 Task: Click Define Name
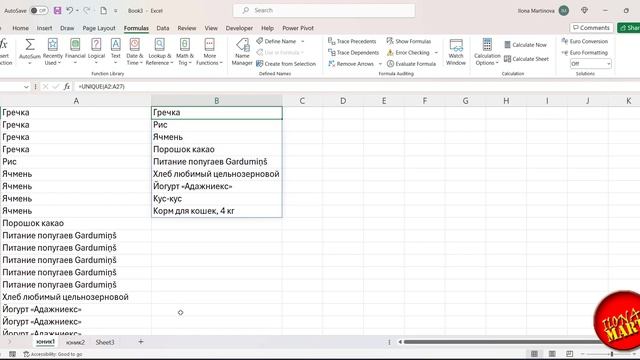point(280,41)
